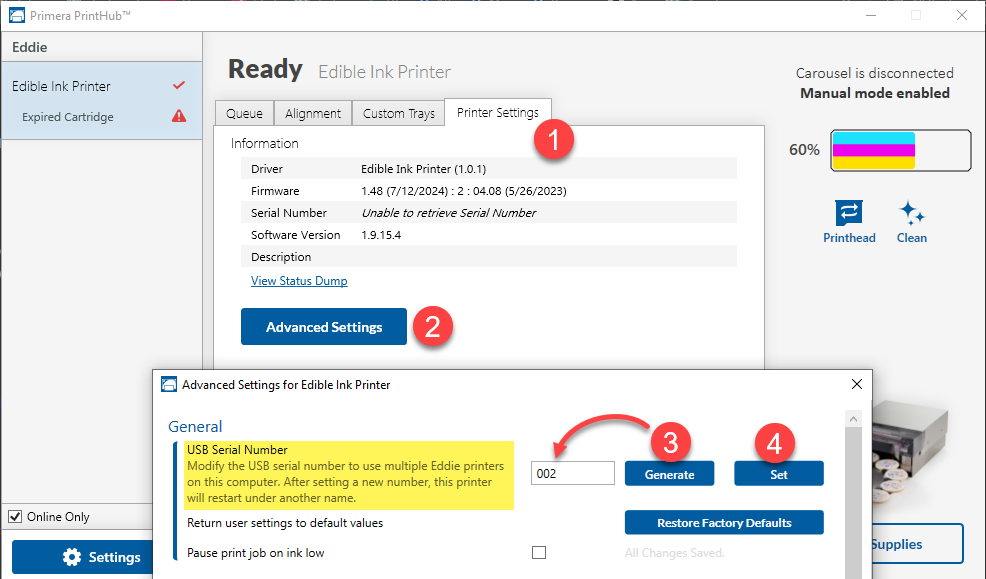Click the driver value Edible Ink Printer (1.0.1)

pos(423,169)
